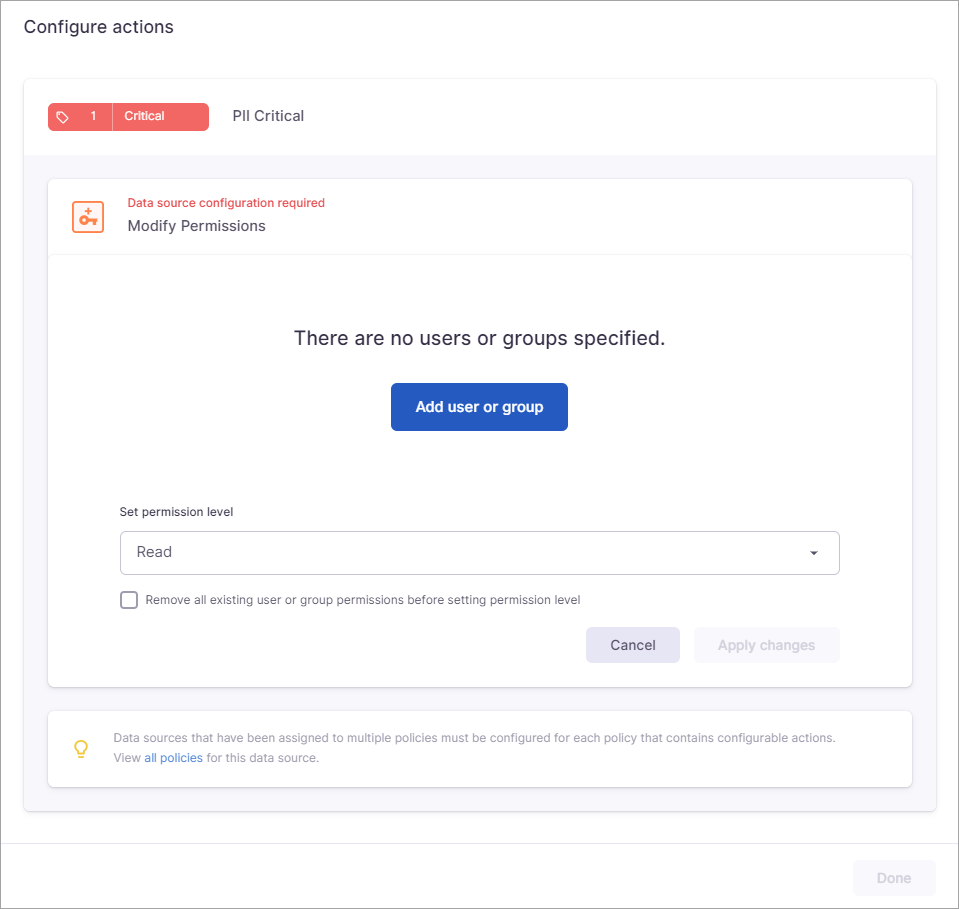Click the 'no users or groups specified' message
Image resolution: width=959 pixels, height=909 pixels.
click(x=479, y=338)
